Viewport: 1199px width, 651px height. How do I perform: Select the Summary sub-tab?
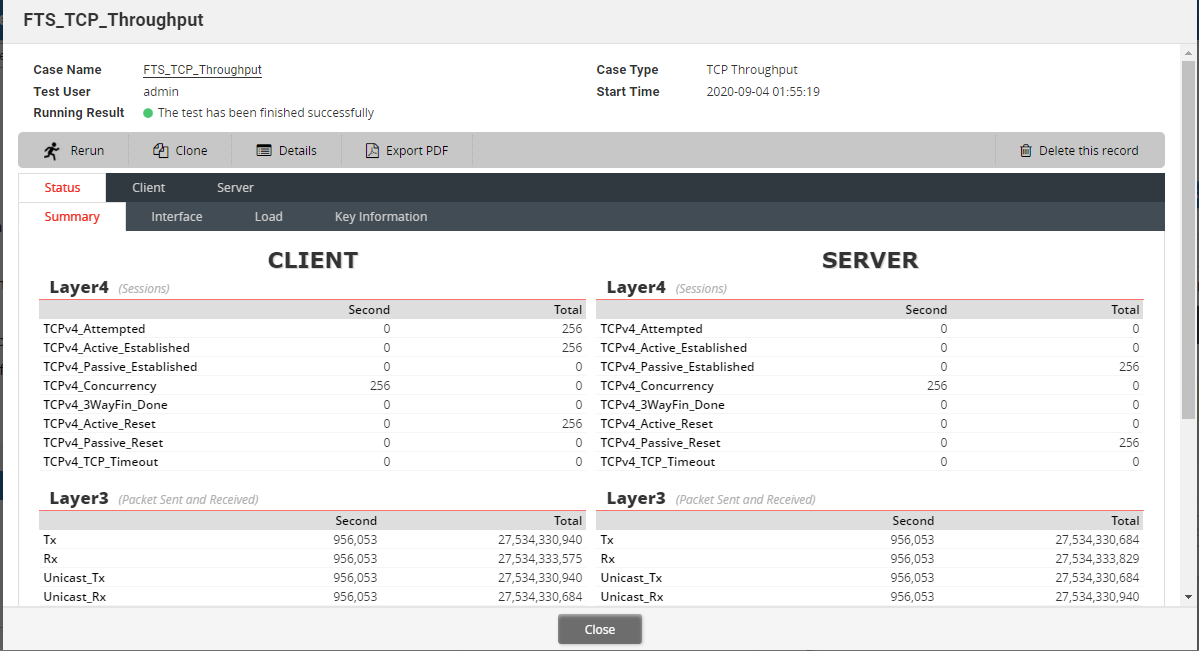coord(71,216)
